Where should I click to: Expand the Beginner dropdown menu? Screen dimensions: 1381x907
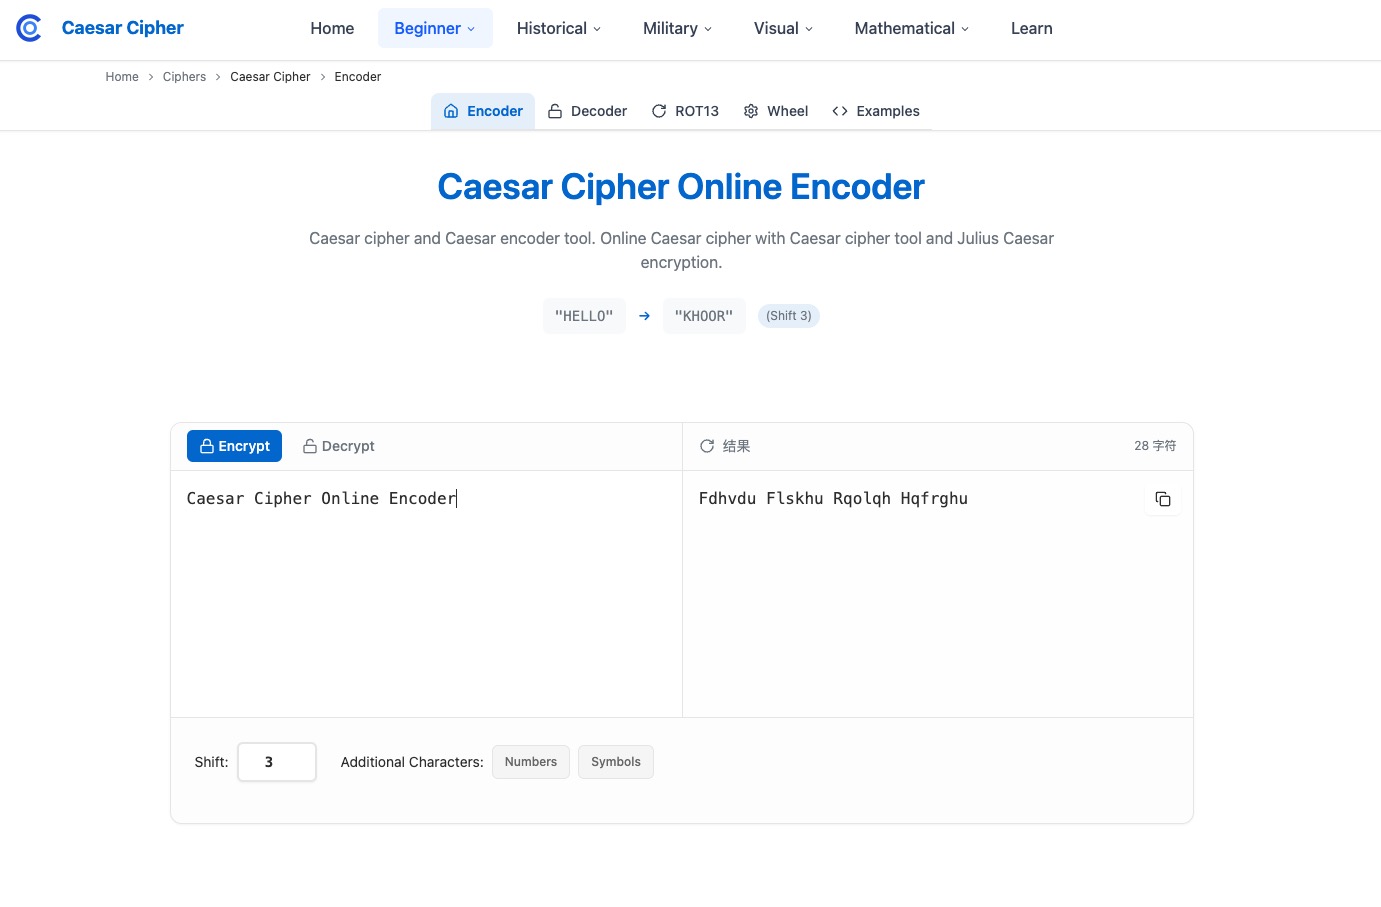pyautogui.click(x=435, y=28)
